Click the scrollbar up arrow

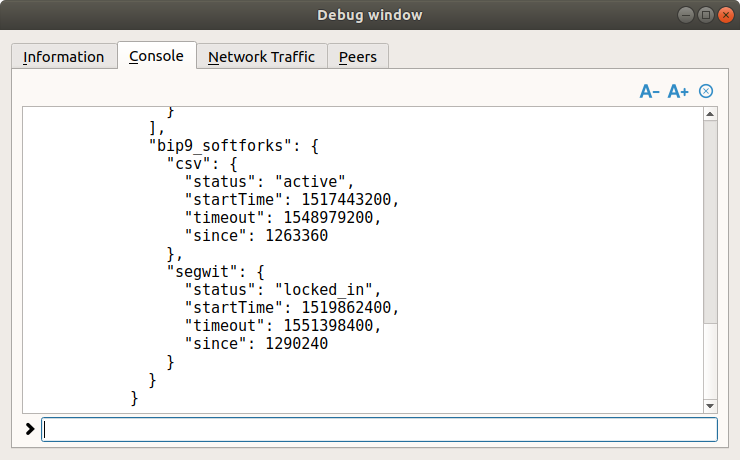[710, 114]
